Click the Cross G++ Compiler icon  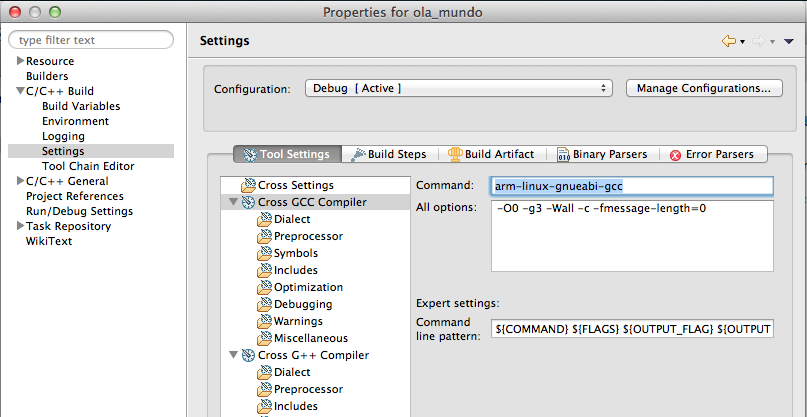pos(248,355)
